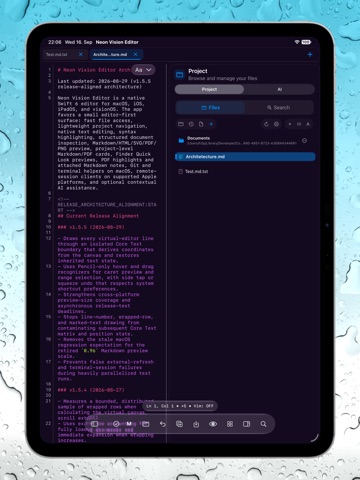
Task: Place cursor on heading '### v1.5.5'
Action: click(x=91, y=227)
